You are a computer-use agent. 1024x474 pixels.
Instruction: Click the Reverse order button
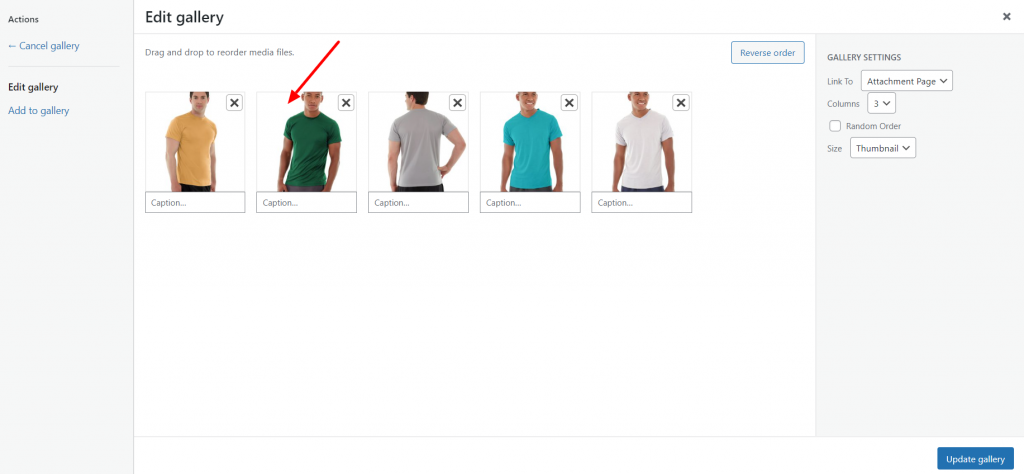(767, 53)
